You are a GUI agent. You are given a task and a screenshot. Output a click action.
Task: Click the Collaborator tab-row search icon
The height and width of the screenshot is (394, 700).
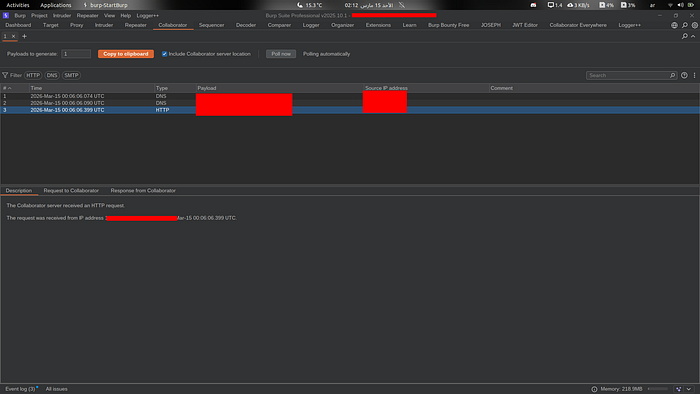pyautogui.click(x=684, y=36)
